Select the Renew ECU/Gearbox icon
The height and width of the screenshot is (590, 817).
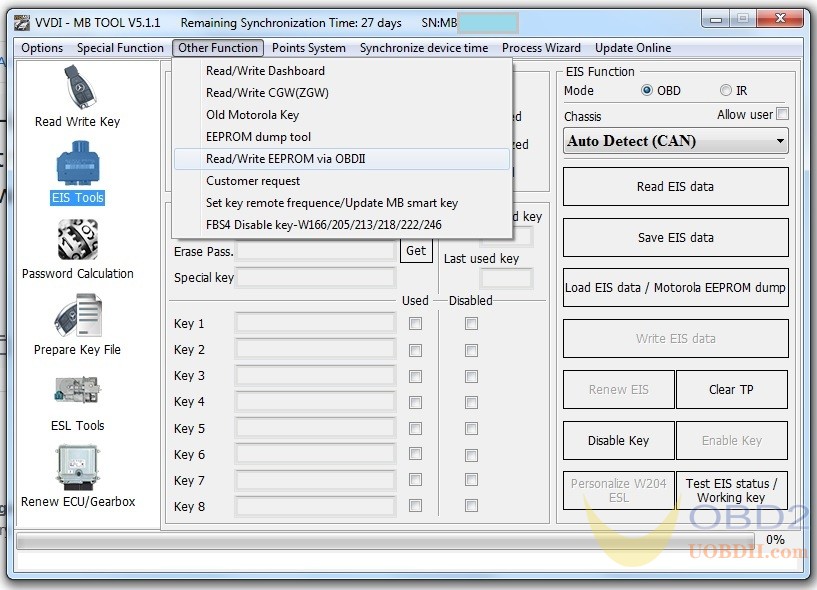(77, 468)
